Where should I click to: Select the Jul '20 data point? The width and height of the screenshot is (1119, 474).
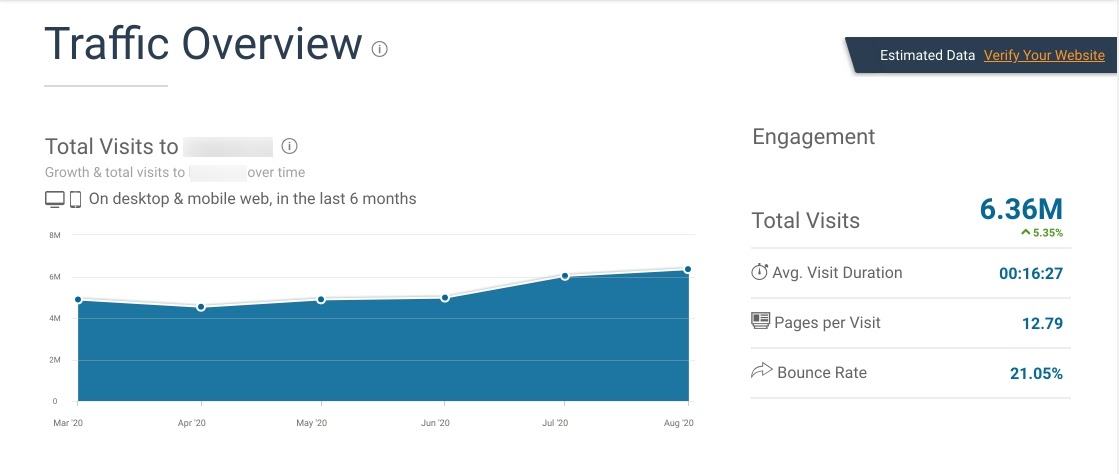click(x=564, y=276)
